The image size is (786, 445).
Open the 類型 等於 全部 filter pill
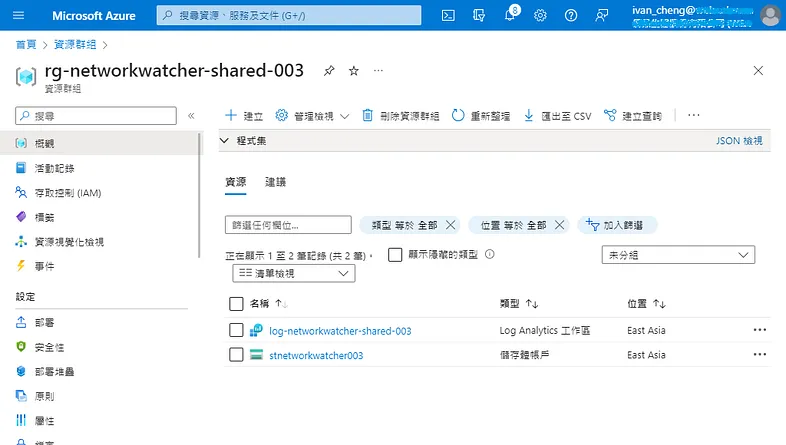(x=404, y=226)
